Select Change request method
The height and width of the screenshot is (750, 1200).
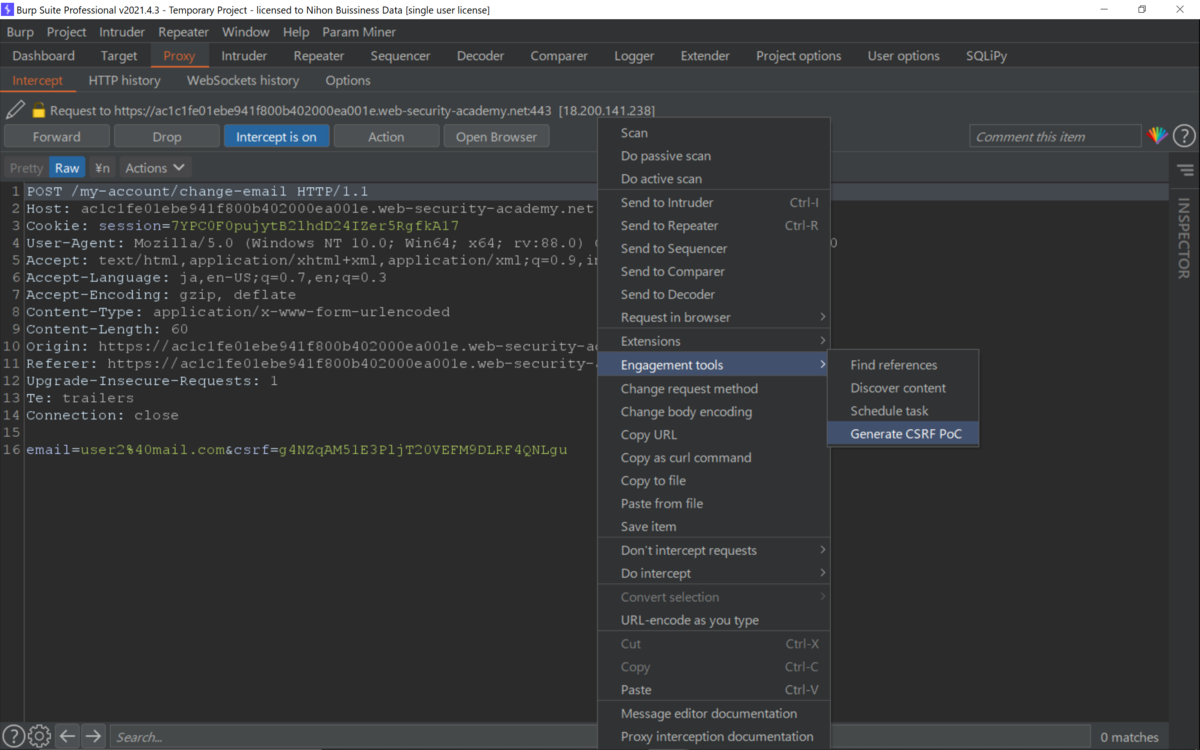point(714,388)
